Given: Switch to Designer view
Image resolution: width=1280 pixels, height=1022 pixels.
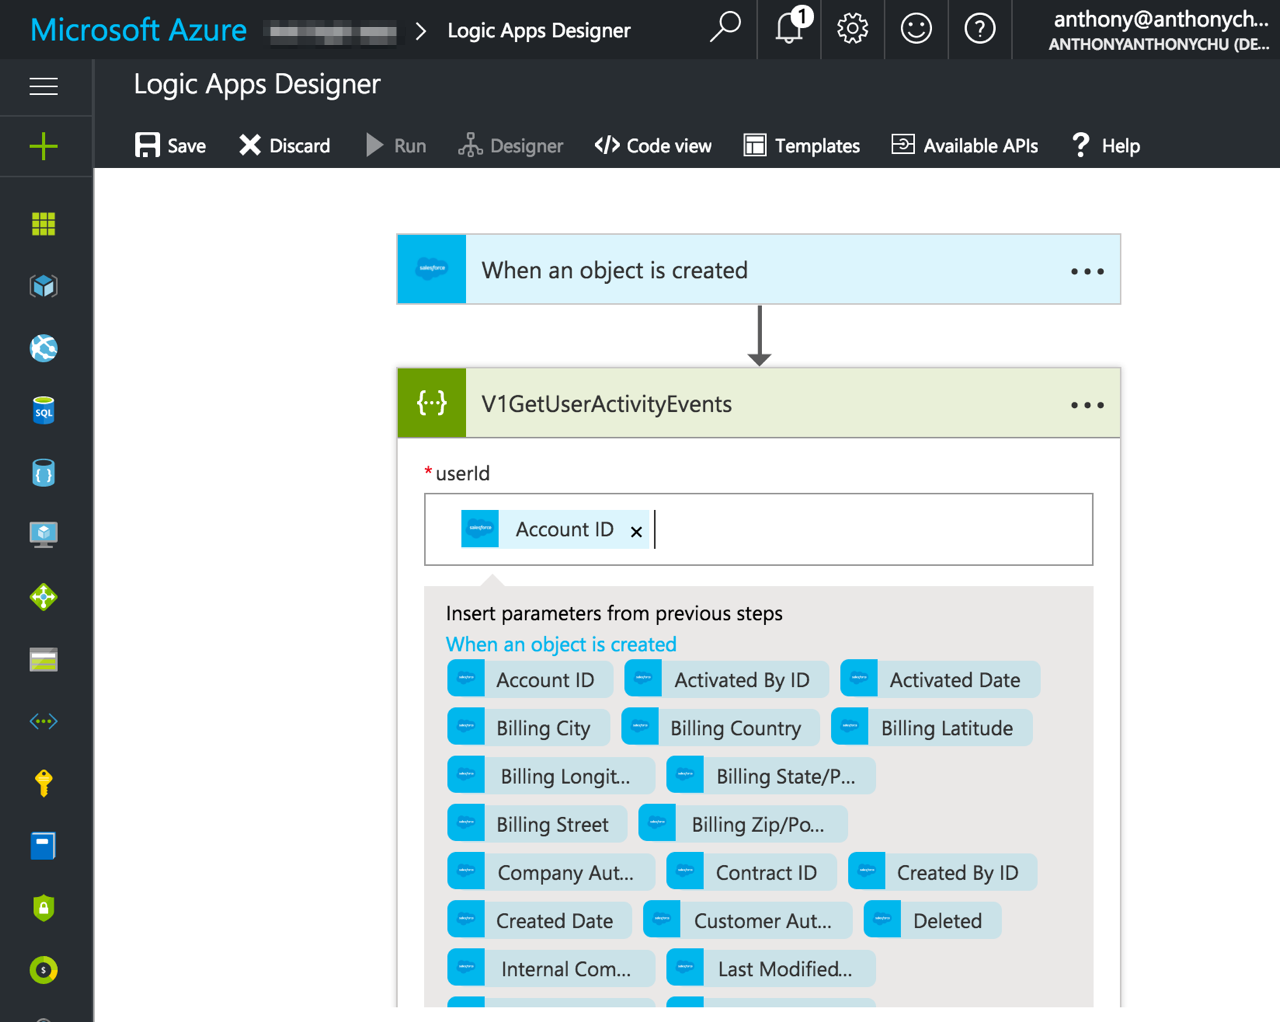Looking at the screenshot, I should 511,145.
